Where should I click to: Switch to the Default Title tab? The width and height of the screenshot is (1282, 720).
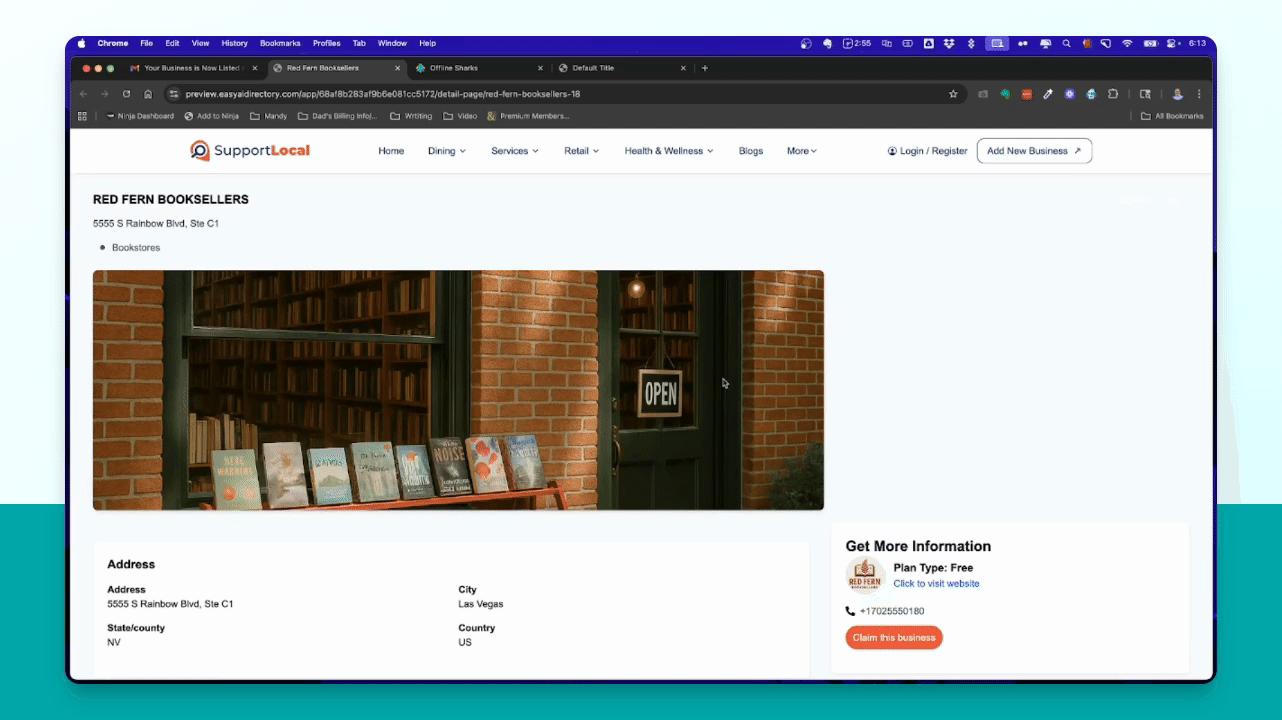pos(623,68)
